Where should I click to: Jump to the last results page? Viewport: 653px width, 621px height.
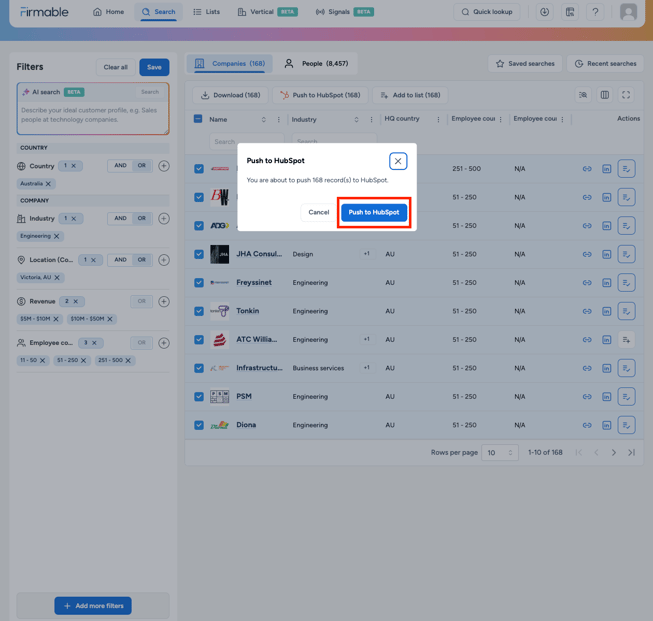click(631, 452)
